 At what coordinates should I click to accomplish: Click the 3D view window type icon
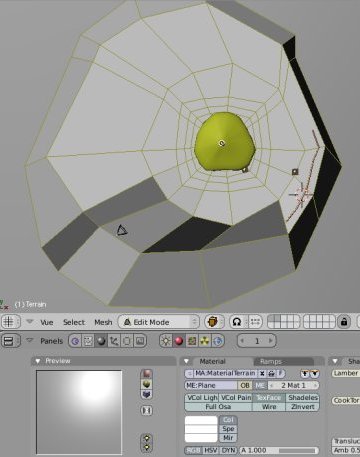tap(9, 322)
